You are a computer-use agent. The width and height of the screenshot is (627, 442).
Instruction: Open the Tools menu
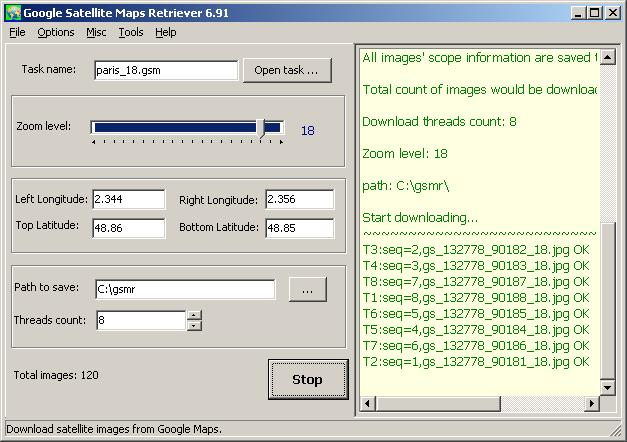pyautogui.click(x=131, y=32)
